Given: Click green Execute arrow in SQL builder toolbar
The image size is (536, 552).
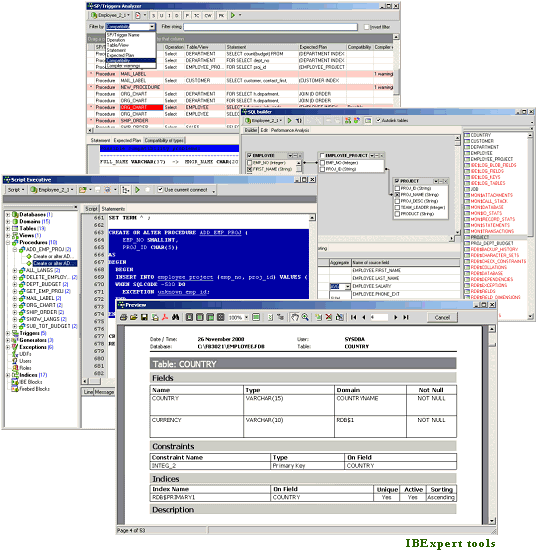Looking at the screenshot, I should coord(289,121).
